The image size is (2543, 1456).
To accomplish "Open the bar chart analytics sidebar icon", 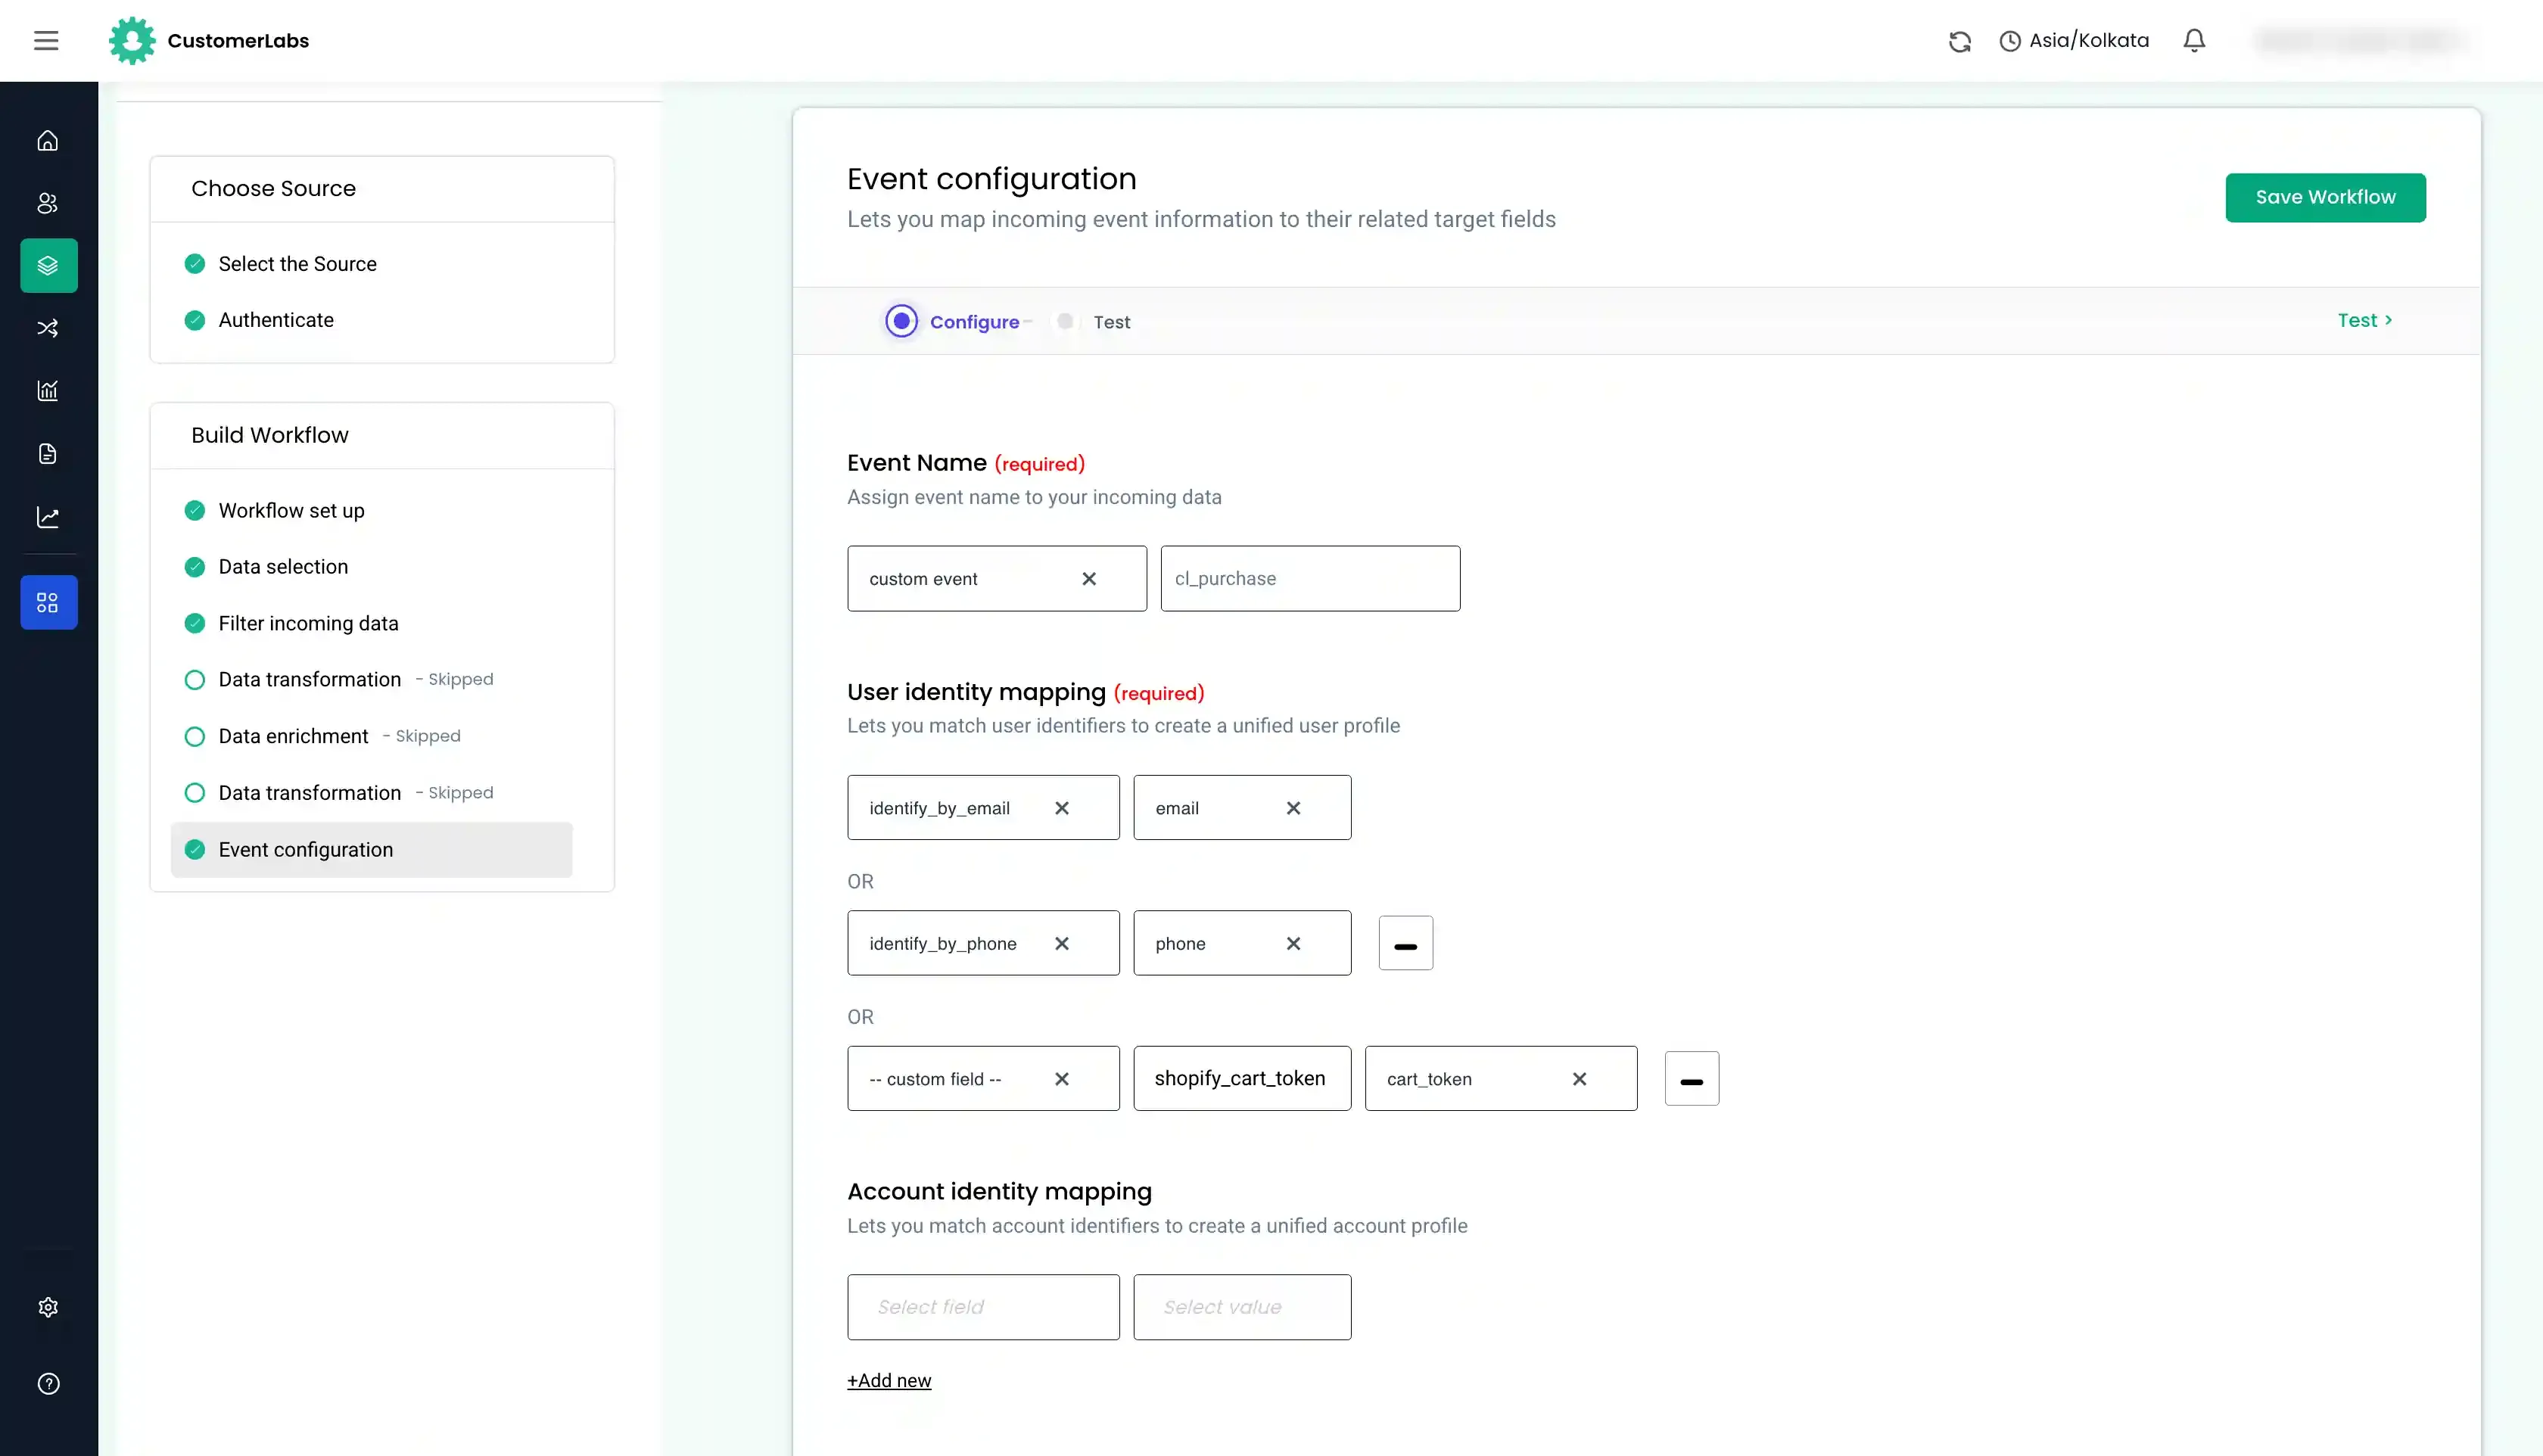I will point(48,391).
